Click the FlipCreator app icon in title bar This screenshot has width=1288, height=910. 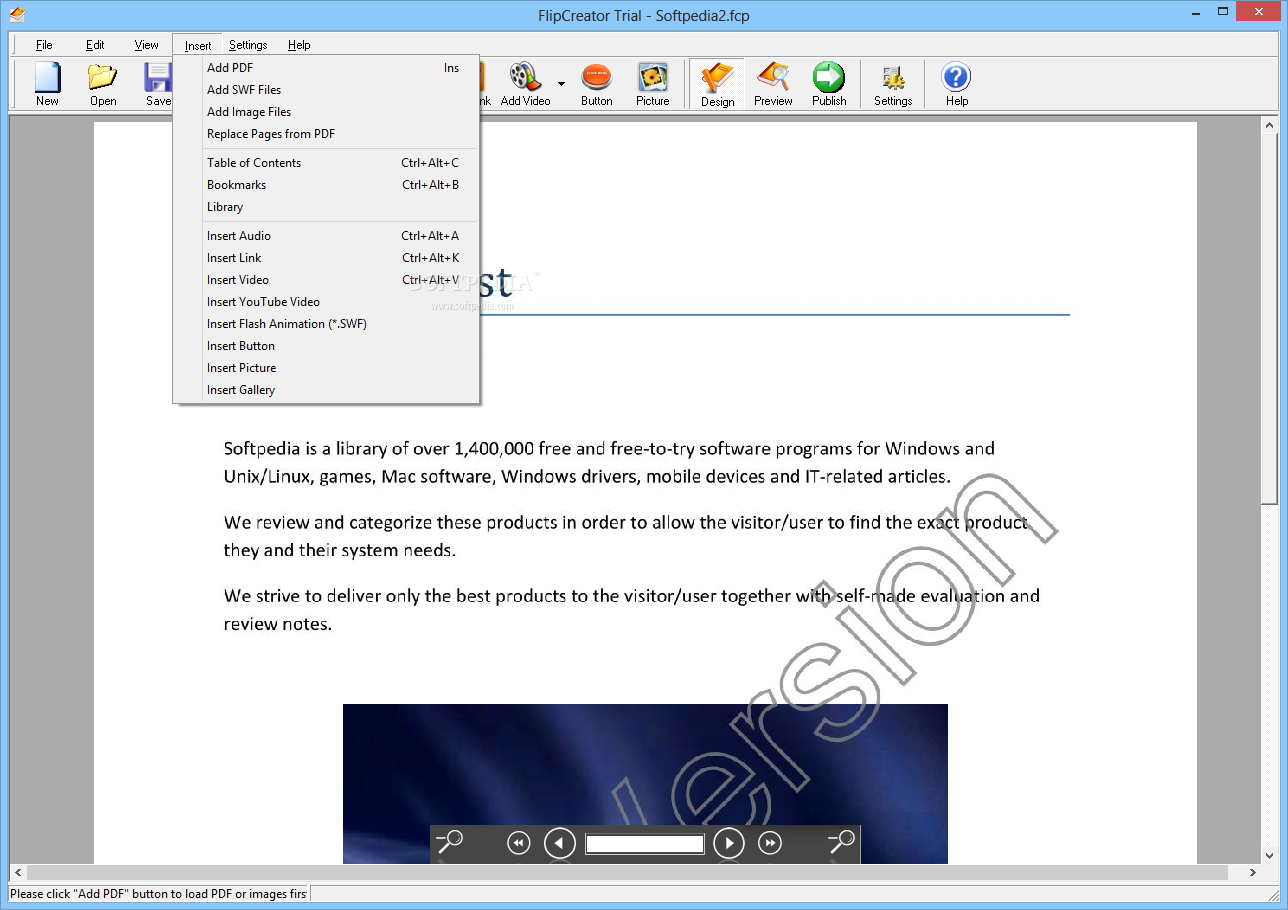(x=16, y=15)
